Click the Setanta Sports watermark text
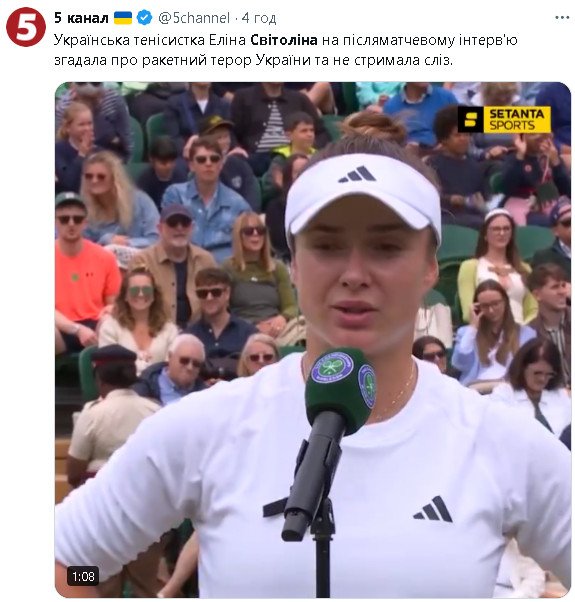 [x=516, y=119]
